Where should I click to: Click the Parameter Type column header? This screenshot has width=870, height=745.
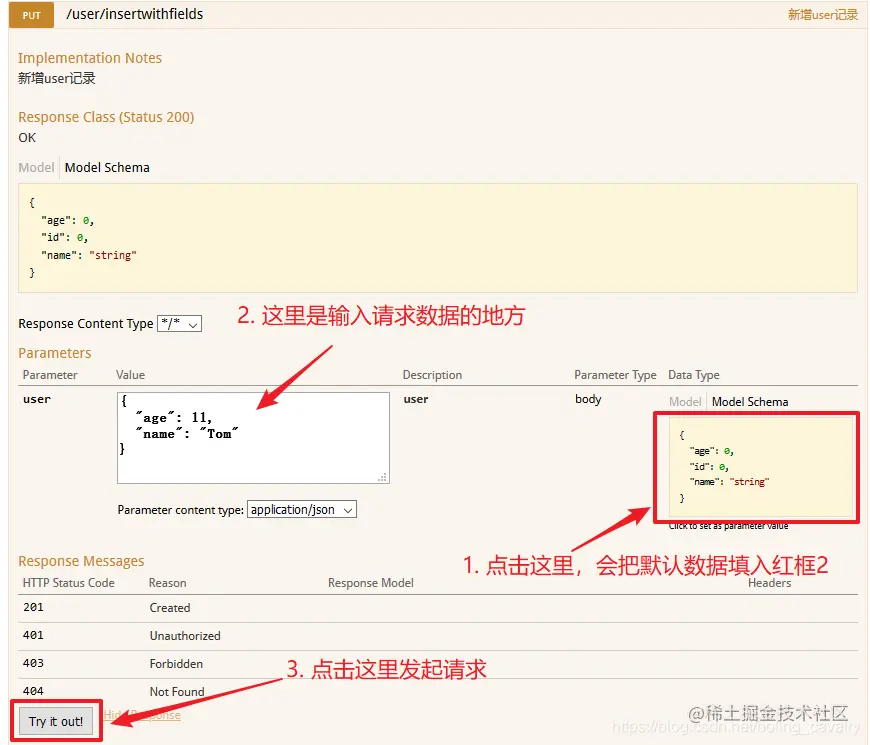tap(615, 375)
